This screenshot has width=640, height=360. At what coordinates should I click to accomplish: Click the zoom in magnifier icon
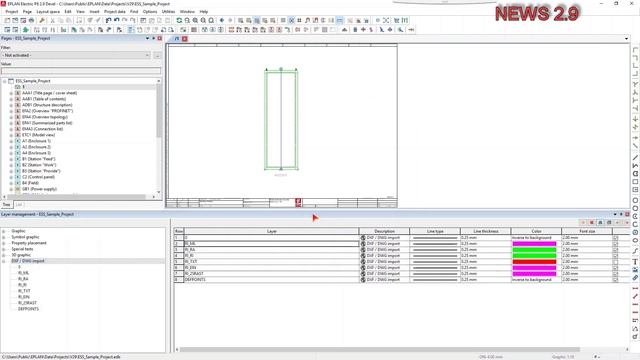[x=195, y=20]
